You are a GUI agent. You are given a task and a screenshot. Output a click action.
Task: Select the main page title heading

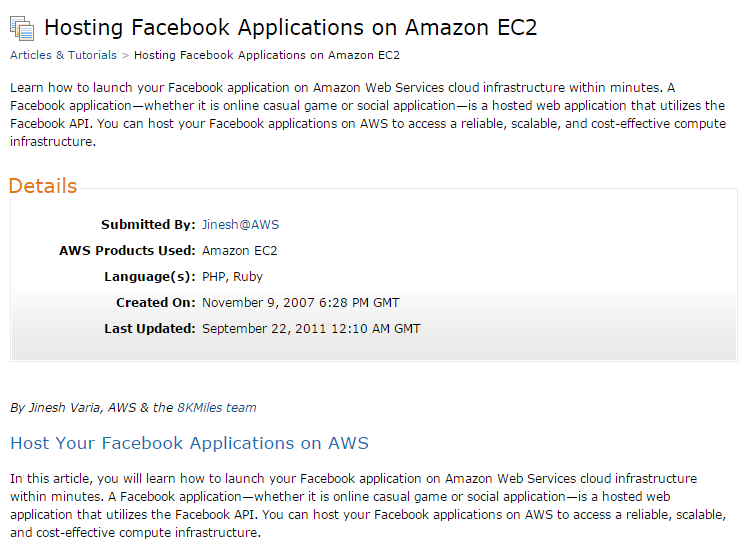290,28
